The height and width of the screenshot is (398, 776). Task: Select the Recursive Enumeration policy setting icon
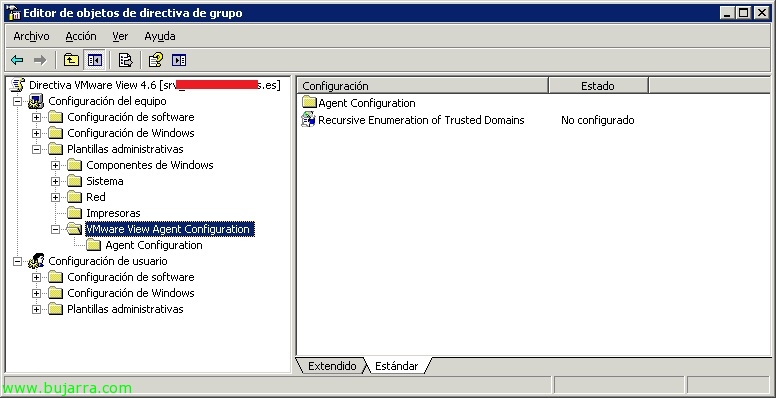[308, 120]
